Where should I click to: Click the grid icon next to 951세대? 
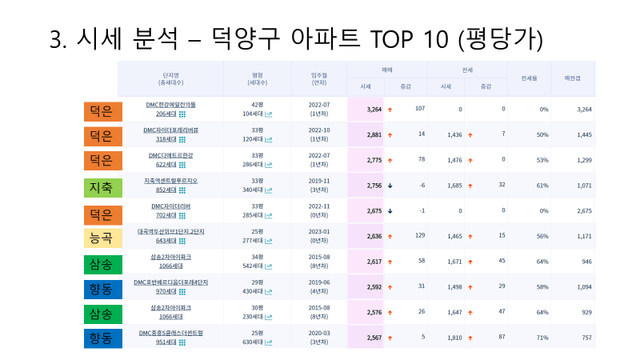click(182, 342)
